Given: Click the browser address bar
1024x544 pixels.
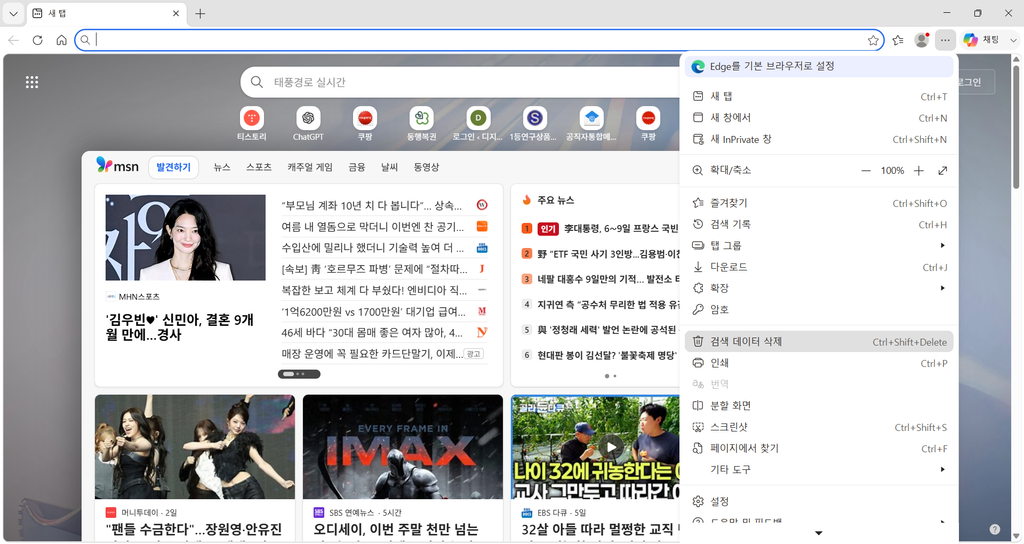Looking at the screenshot, I should click(479, 40).
